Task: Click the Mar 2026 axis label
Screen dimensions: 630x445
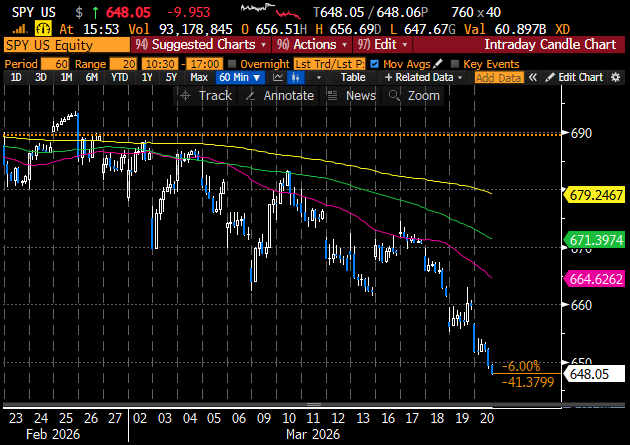Action: click(x=313, y=434)
